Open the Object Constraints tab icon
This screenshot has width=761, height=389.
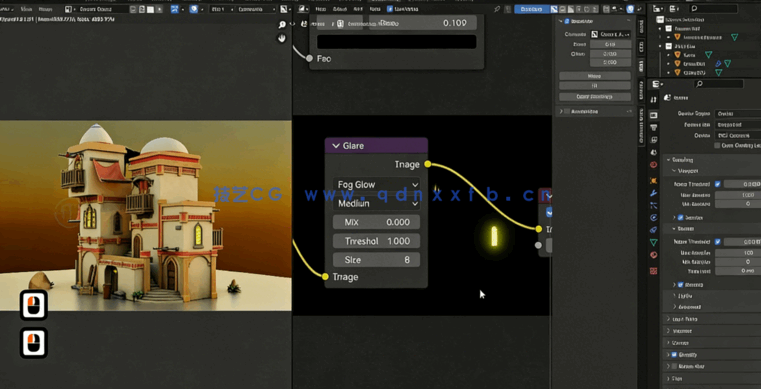click(653, 230)
